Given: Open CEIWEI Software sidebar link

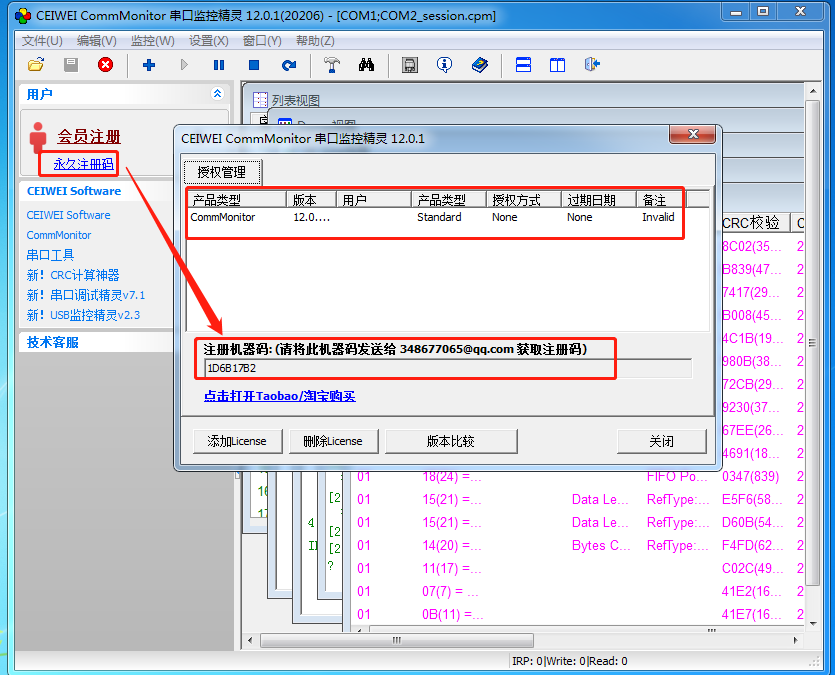Looking at the screenshot, I should (69, 215).
